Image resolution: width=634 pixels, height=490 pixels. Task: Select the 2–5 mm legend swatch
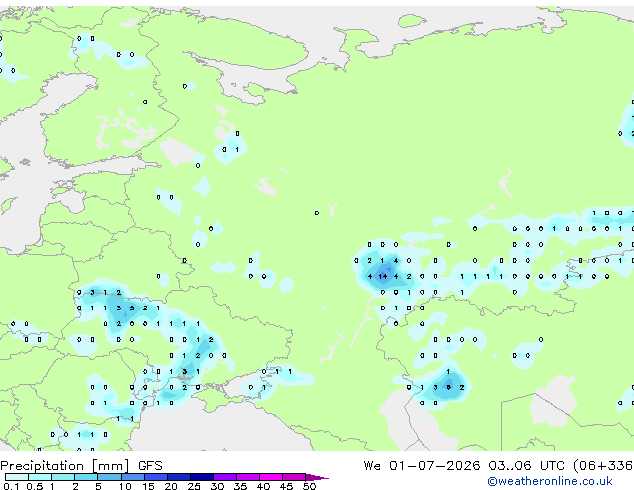point(86,477)
